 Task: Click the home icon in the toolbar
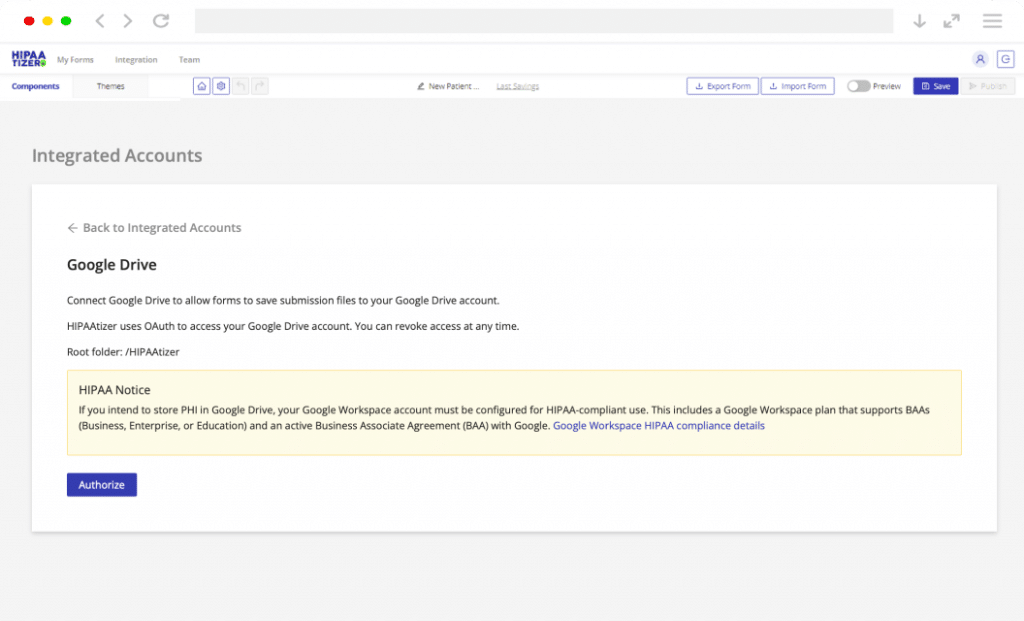pos(202,86)
